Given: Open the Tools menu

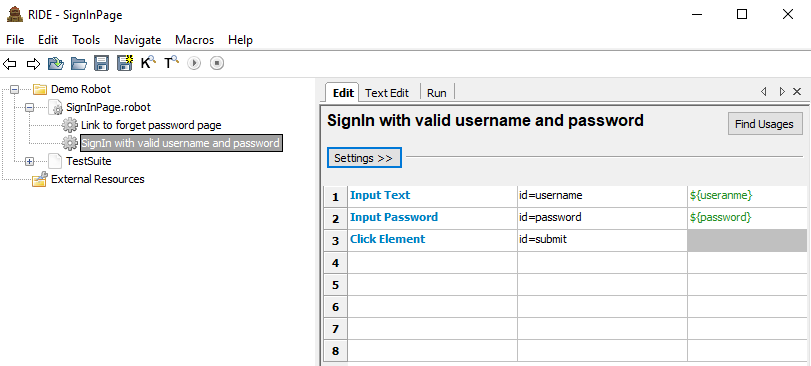Looking at the screenshot, I should coord(86,40).
